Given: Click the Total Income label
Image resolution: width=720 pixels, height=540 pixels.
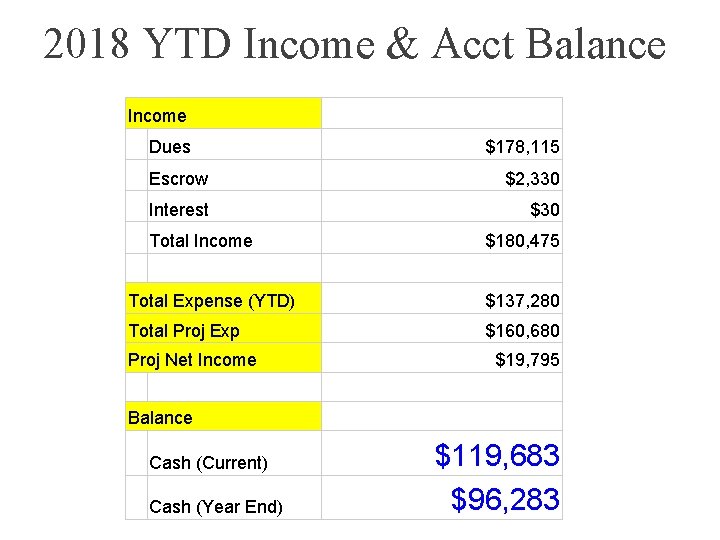Looking at the screenshot, I should click(200, 240).
